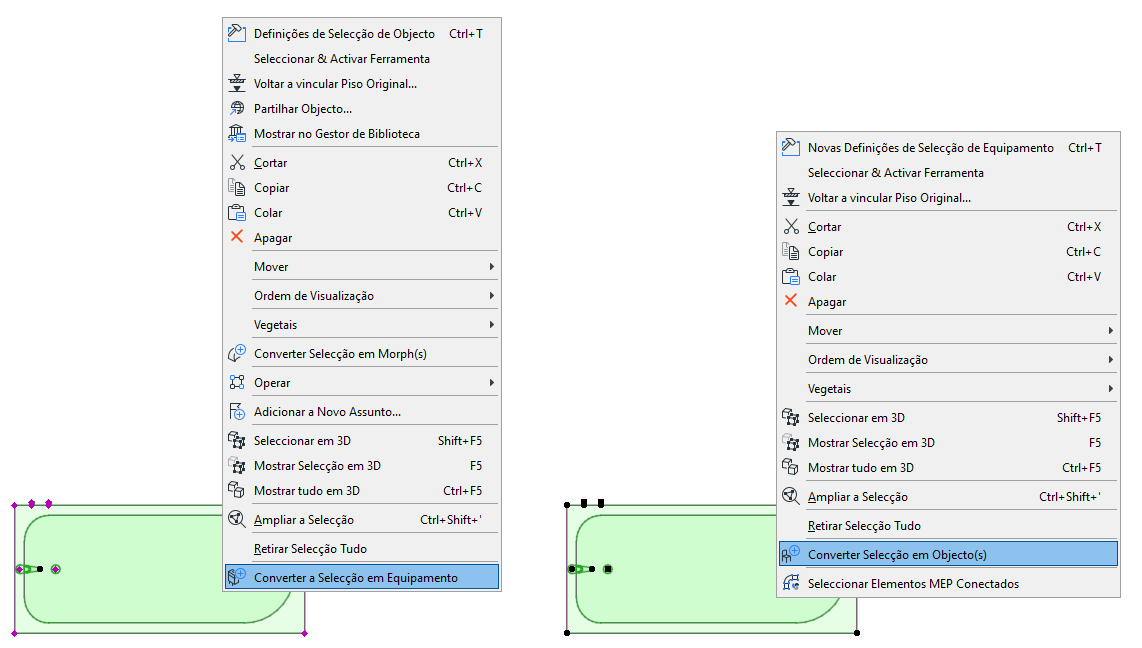Image resolution: width=1142 pixels, height=648 pixels.
Task: Select Mostrar tudo em 3D in right menu
Action: [x=948, y=467]
